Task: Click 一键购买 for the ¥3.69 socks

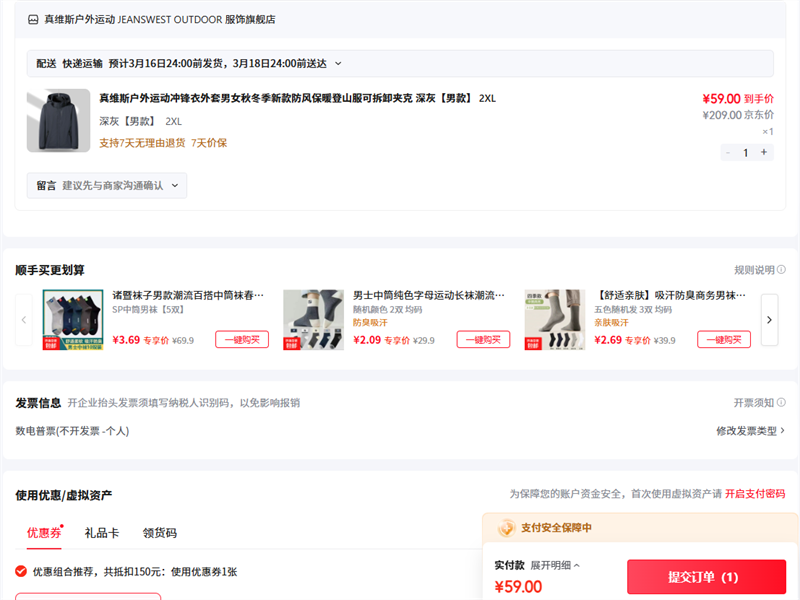Action: tap(242, 340)
